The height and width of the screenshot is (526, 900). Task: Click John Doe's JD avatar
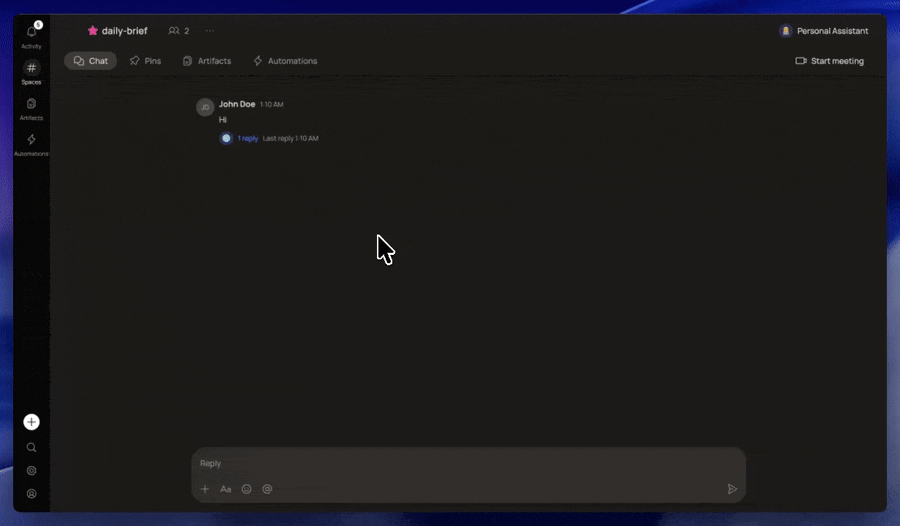[205, 107]
